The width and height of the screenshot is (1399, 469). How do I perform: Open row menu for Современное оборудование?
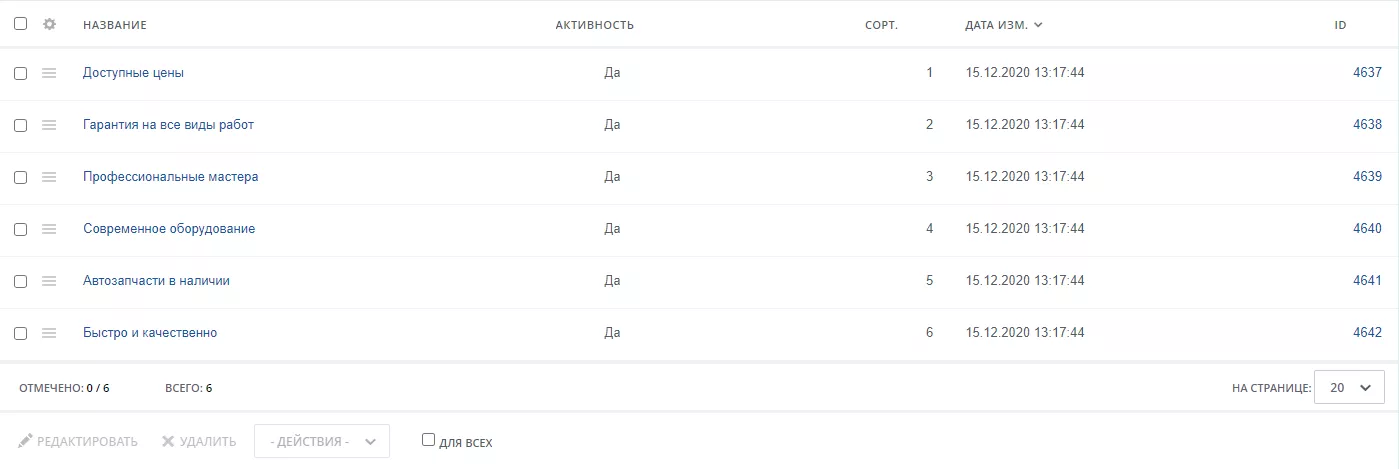tap(49, 229)
